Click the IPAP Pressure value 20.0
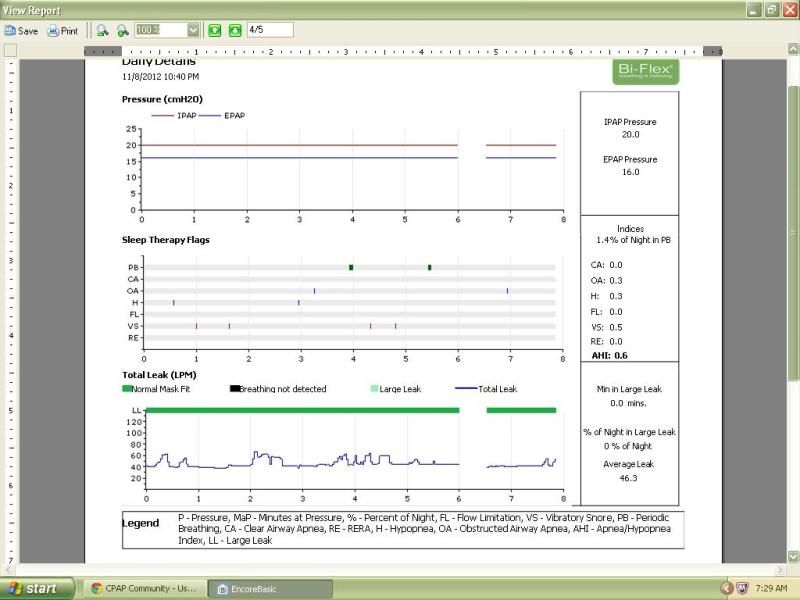 [630, 135]
